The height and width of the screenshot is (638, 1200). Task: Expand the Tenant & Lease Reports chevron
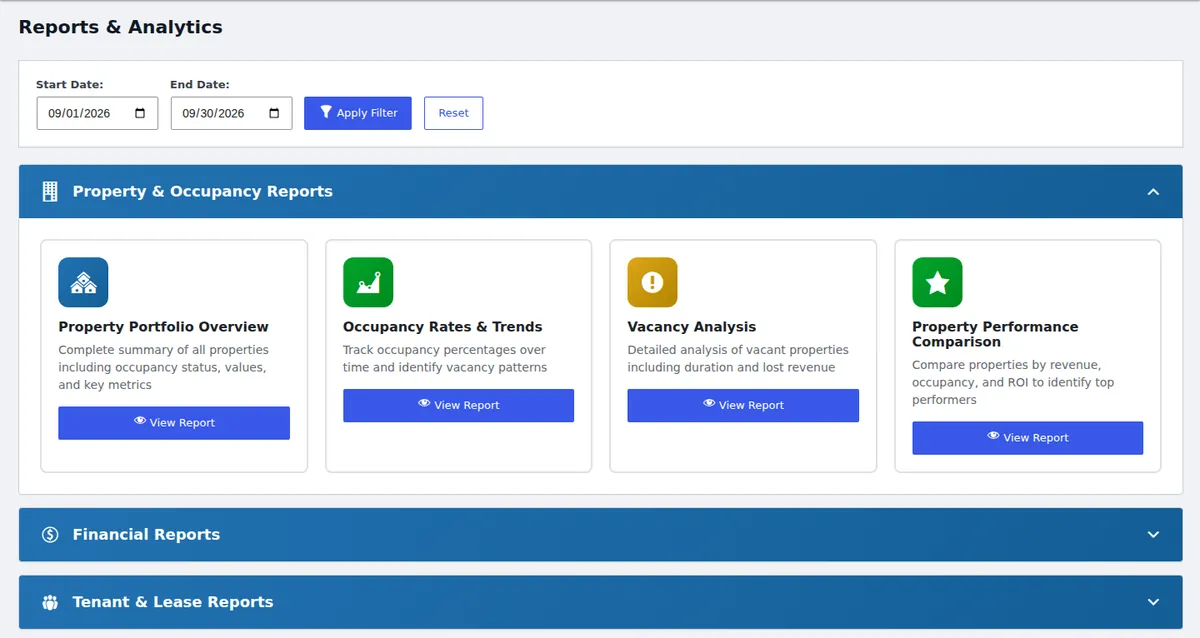pos(1153,602)
